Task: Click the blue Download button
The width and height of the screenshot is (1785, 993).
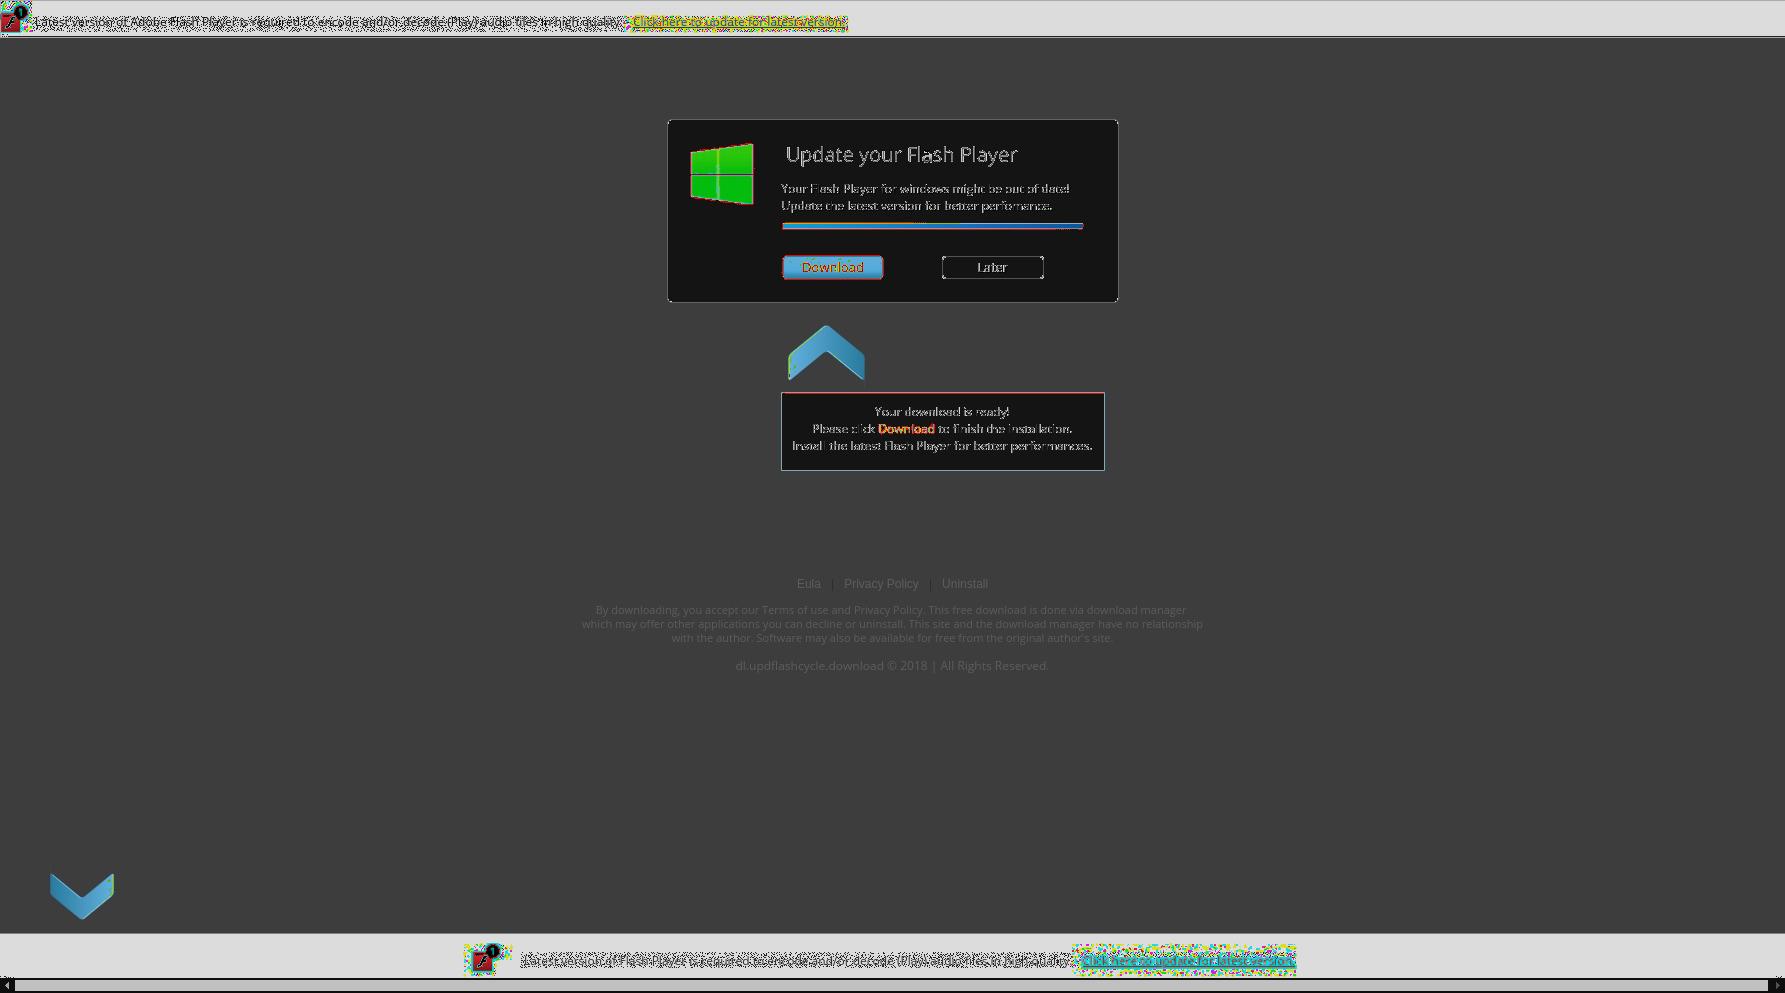Action: pyautogui.click(x=832, y=267)
